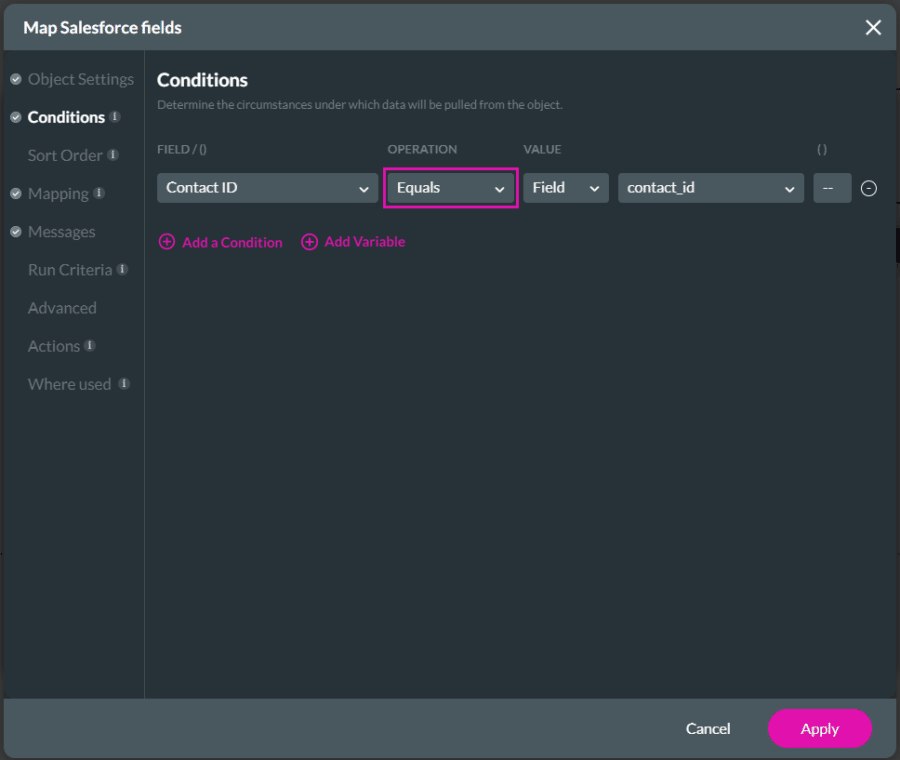Click the info icon beside Run Criteria
The image size is (900, 760).
point(122,269)
